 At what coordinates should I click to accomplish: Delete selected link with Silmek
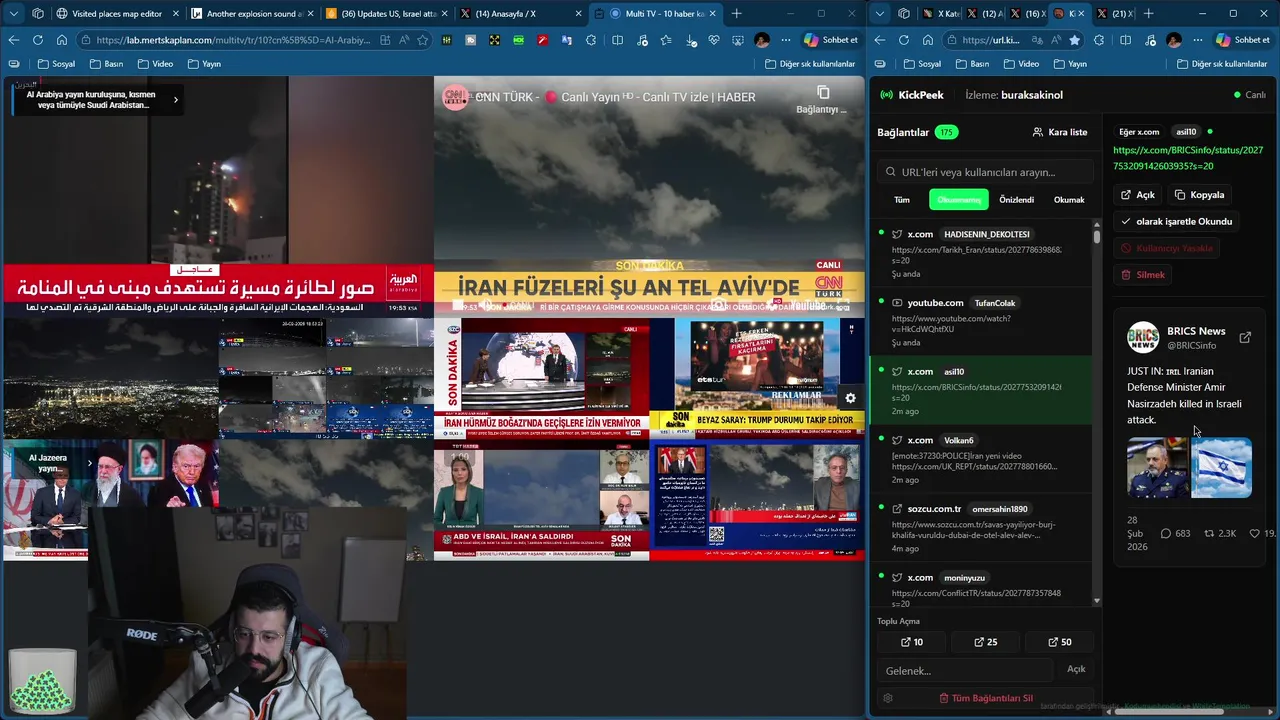pyautogui.click(x=1143, y=274)
